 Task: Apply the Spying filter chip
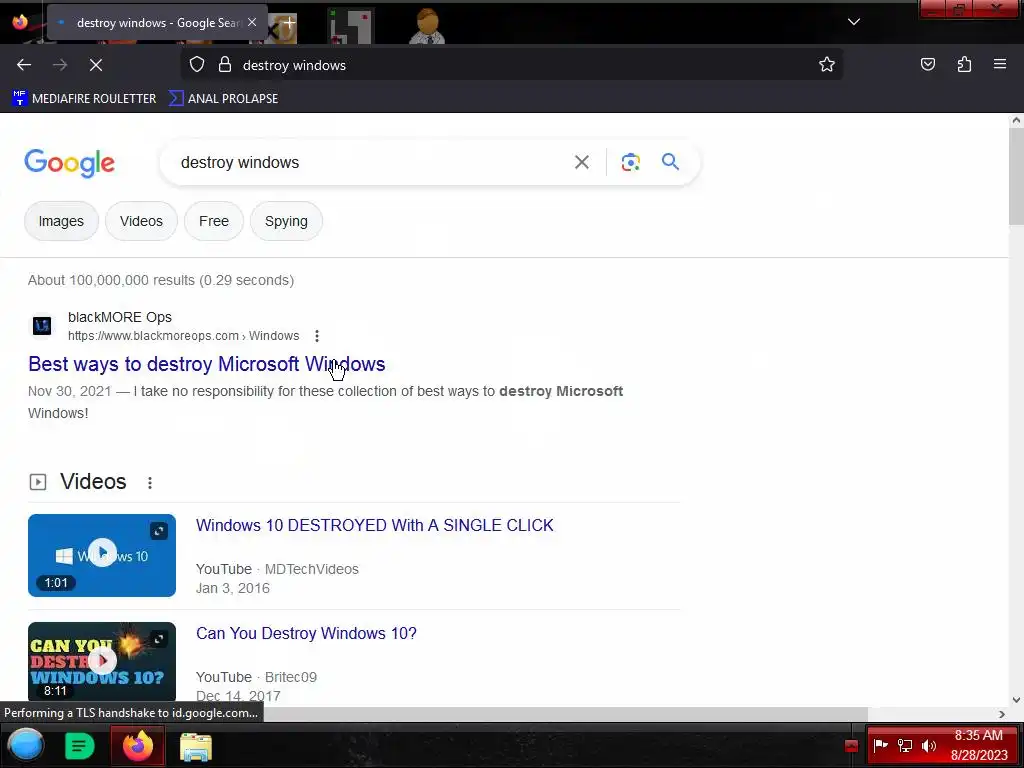pyautogui.click(x=286, y=221)
